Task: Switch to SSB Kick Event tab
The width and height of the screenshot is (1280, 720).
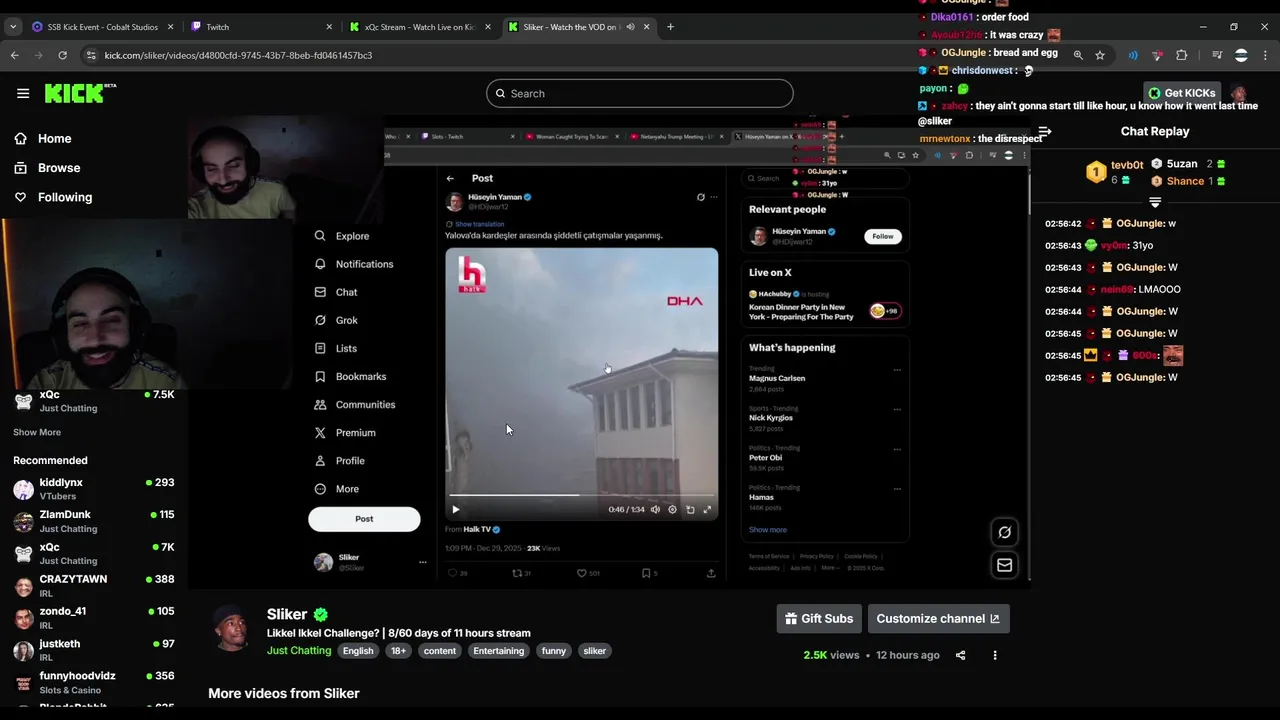Action: pyautogui.click(x=101, y=27)
